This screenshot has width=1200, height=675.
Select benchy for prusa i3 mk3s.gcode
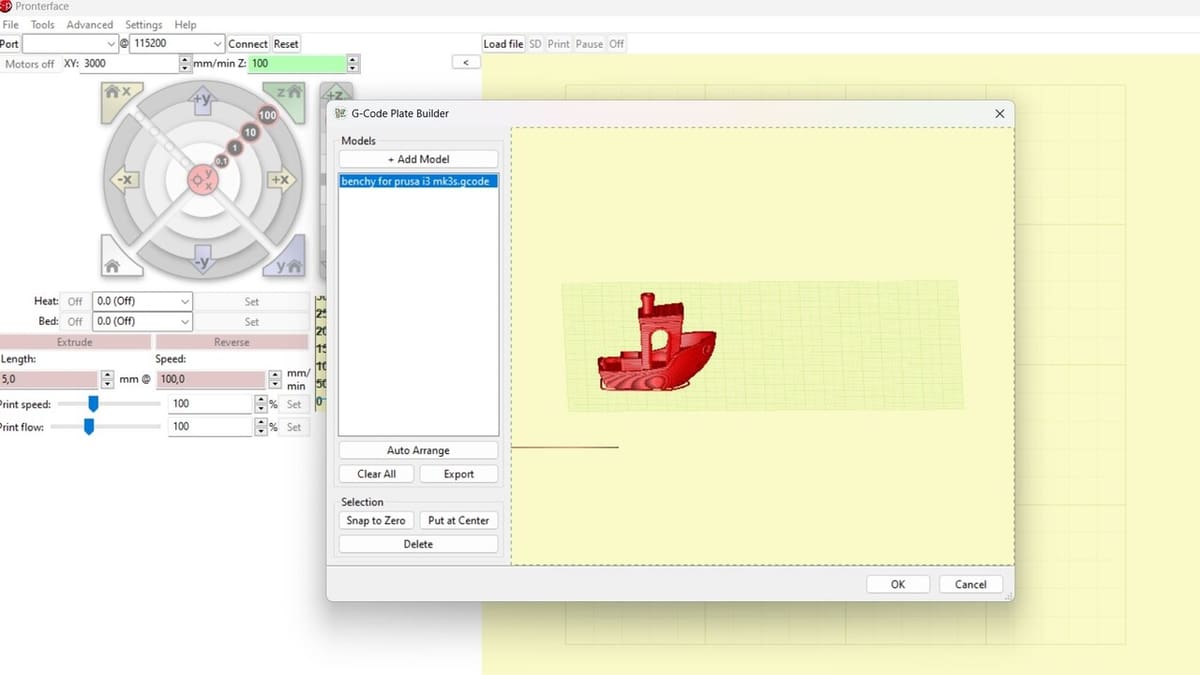418,181
